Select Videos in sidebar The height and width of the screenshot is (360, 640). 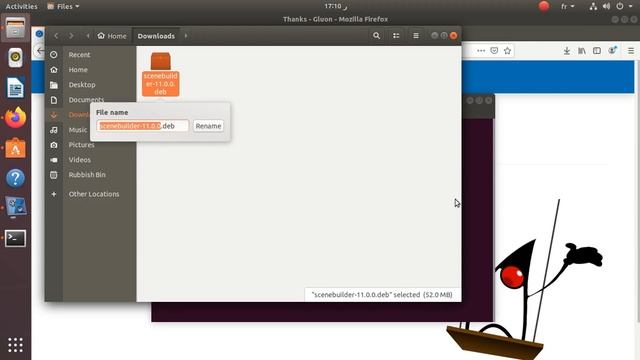79,160
